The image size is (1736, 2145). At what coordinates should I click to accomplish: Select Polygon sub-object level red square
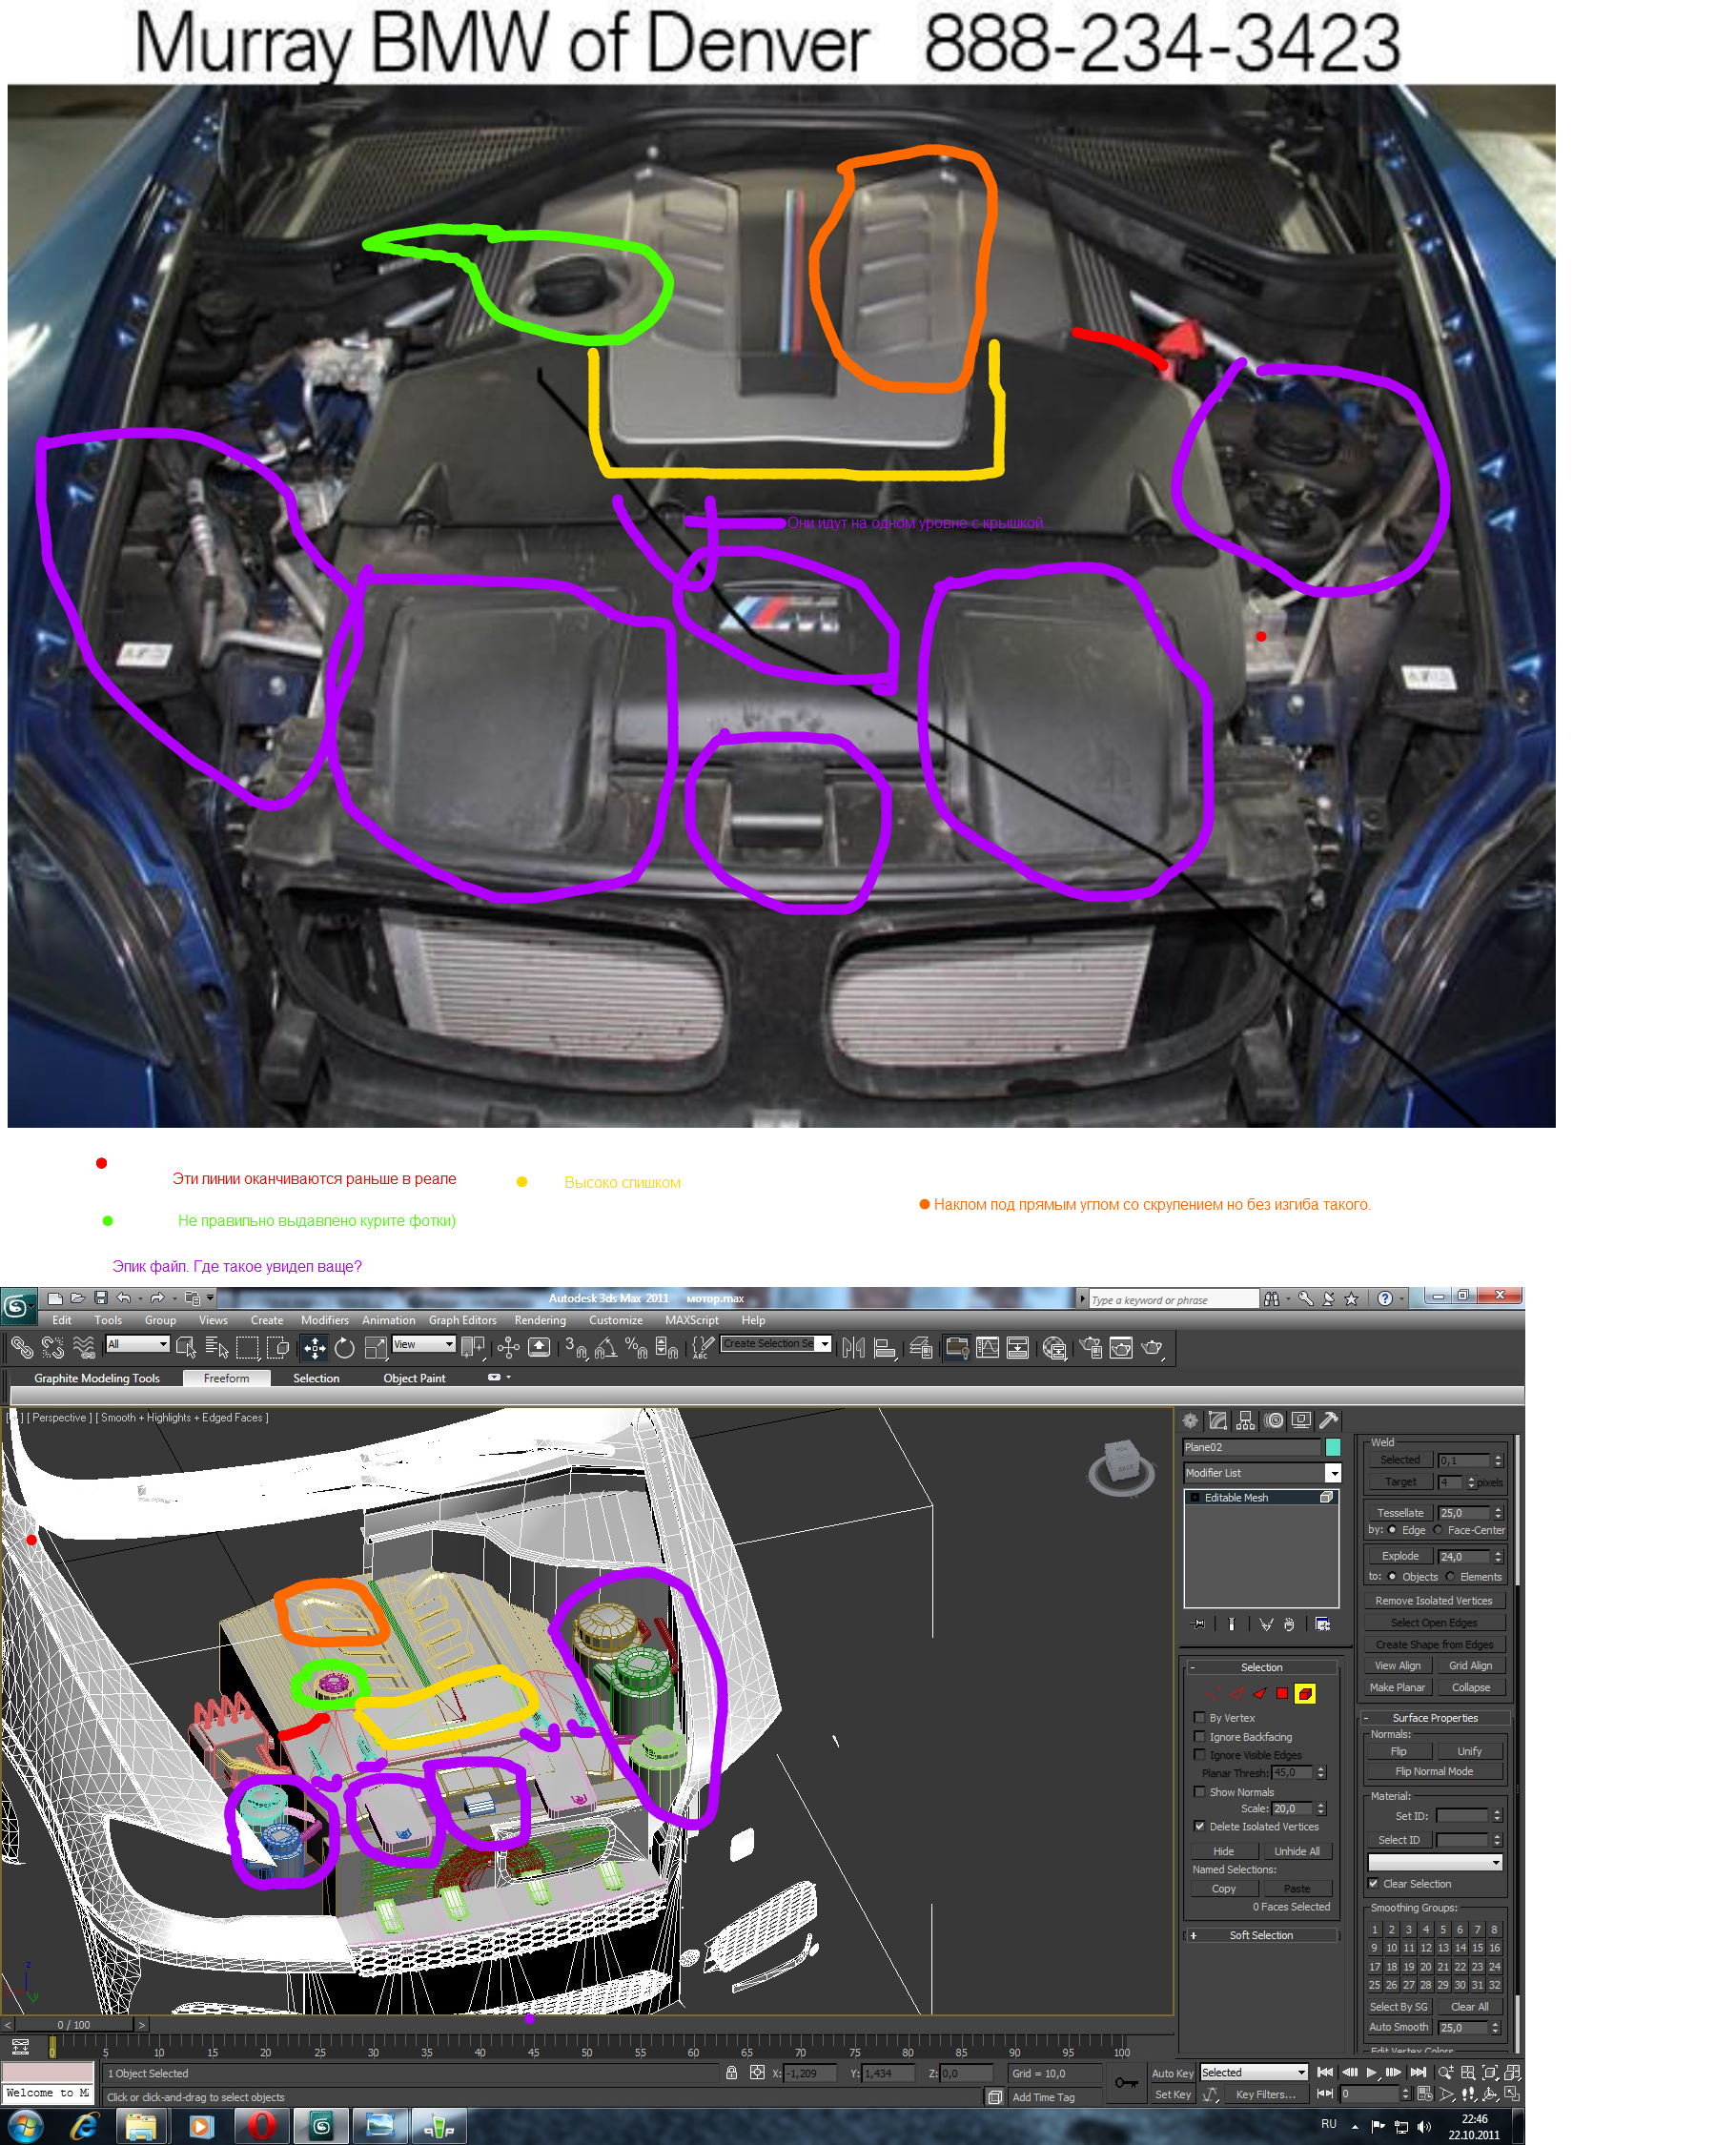1282,1693
